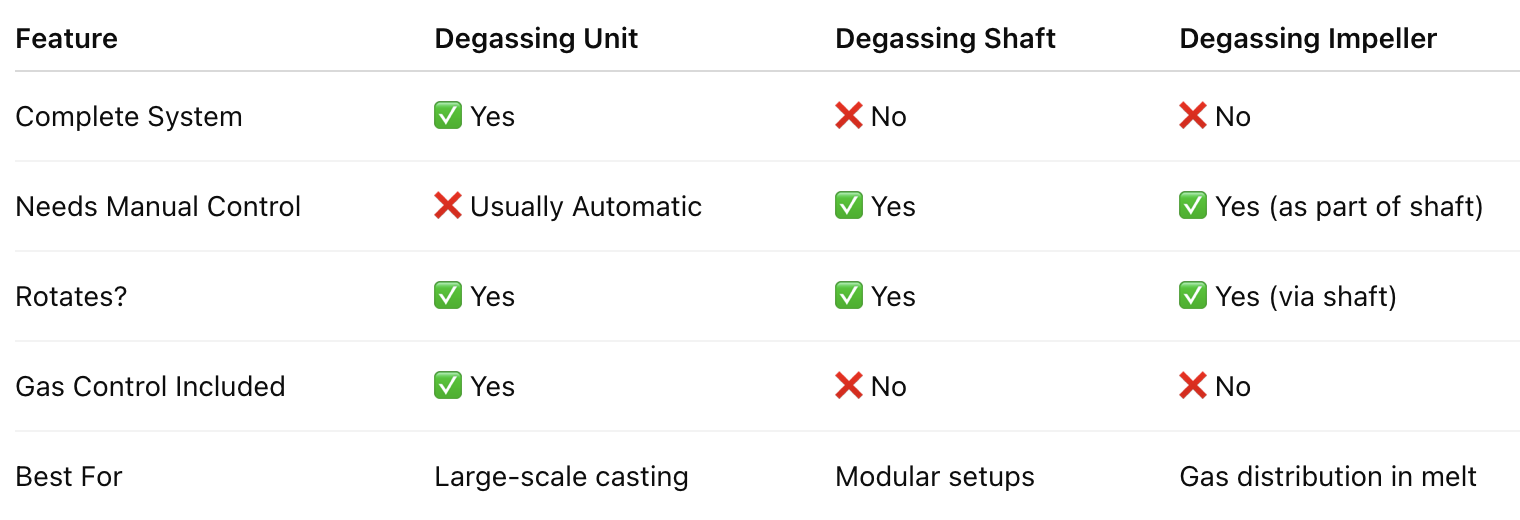Click the Best For row label

pyautogui.click(x=69, y=477)
